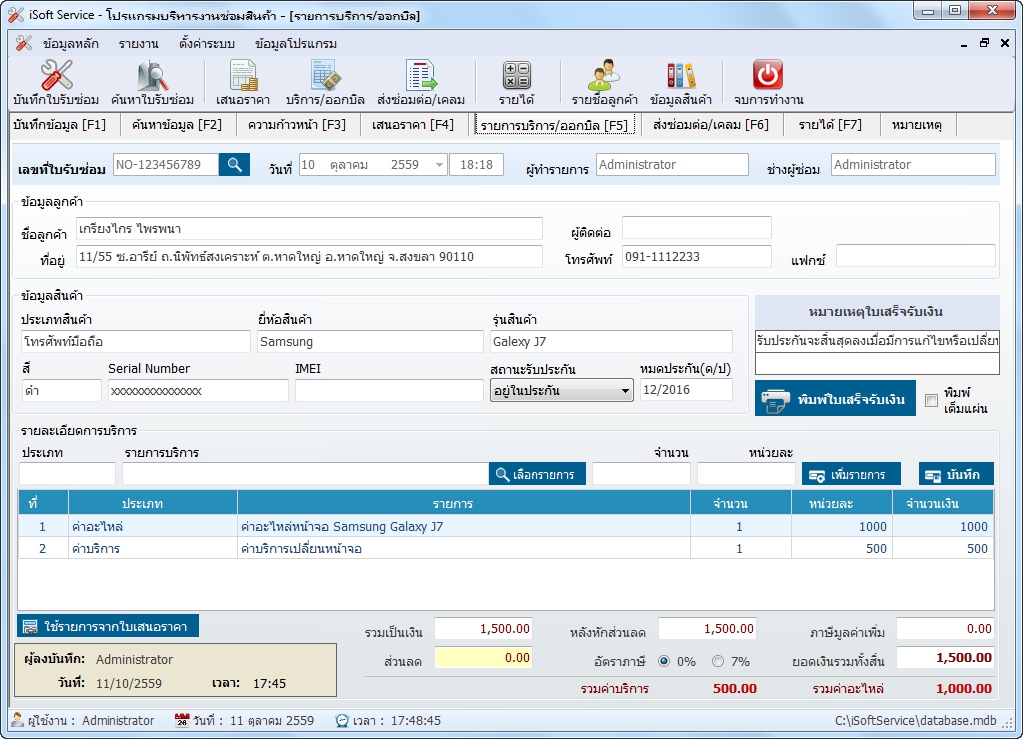Switch to the ความก้าวหน้า [F3] tab
The image size is (1023, 739).
[297, 125]
